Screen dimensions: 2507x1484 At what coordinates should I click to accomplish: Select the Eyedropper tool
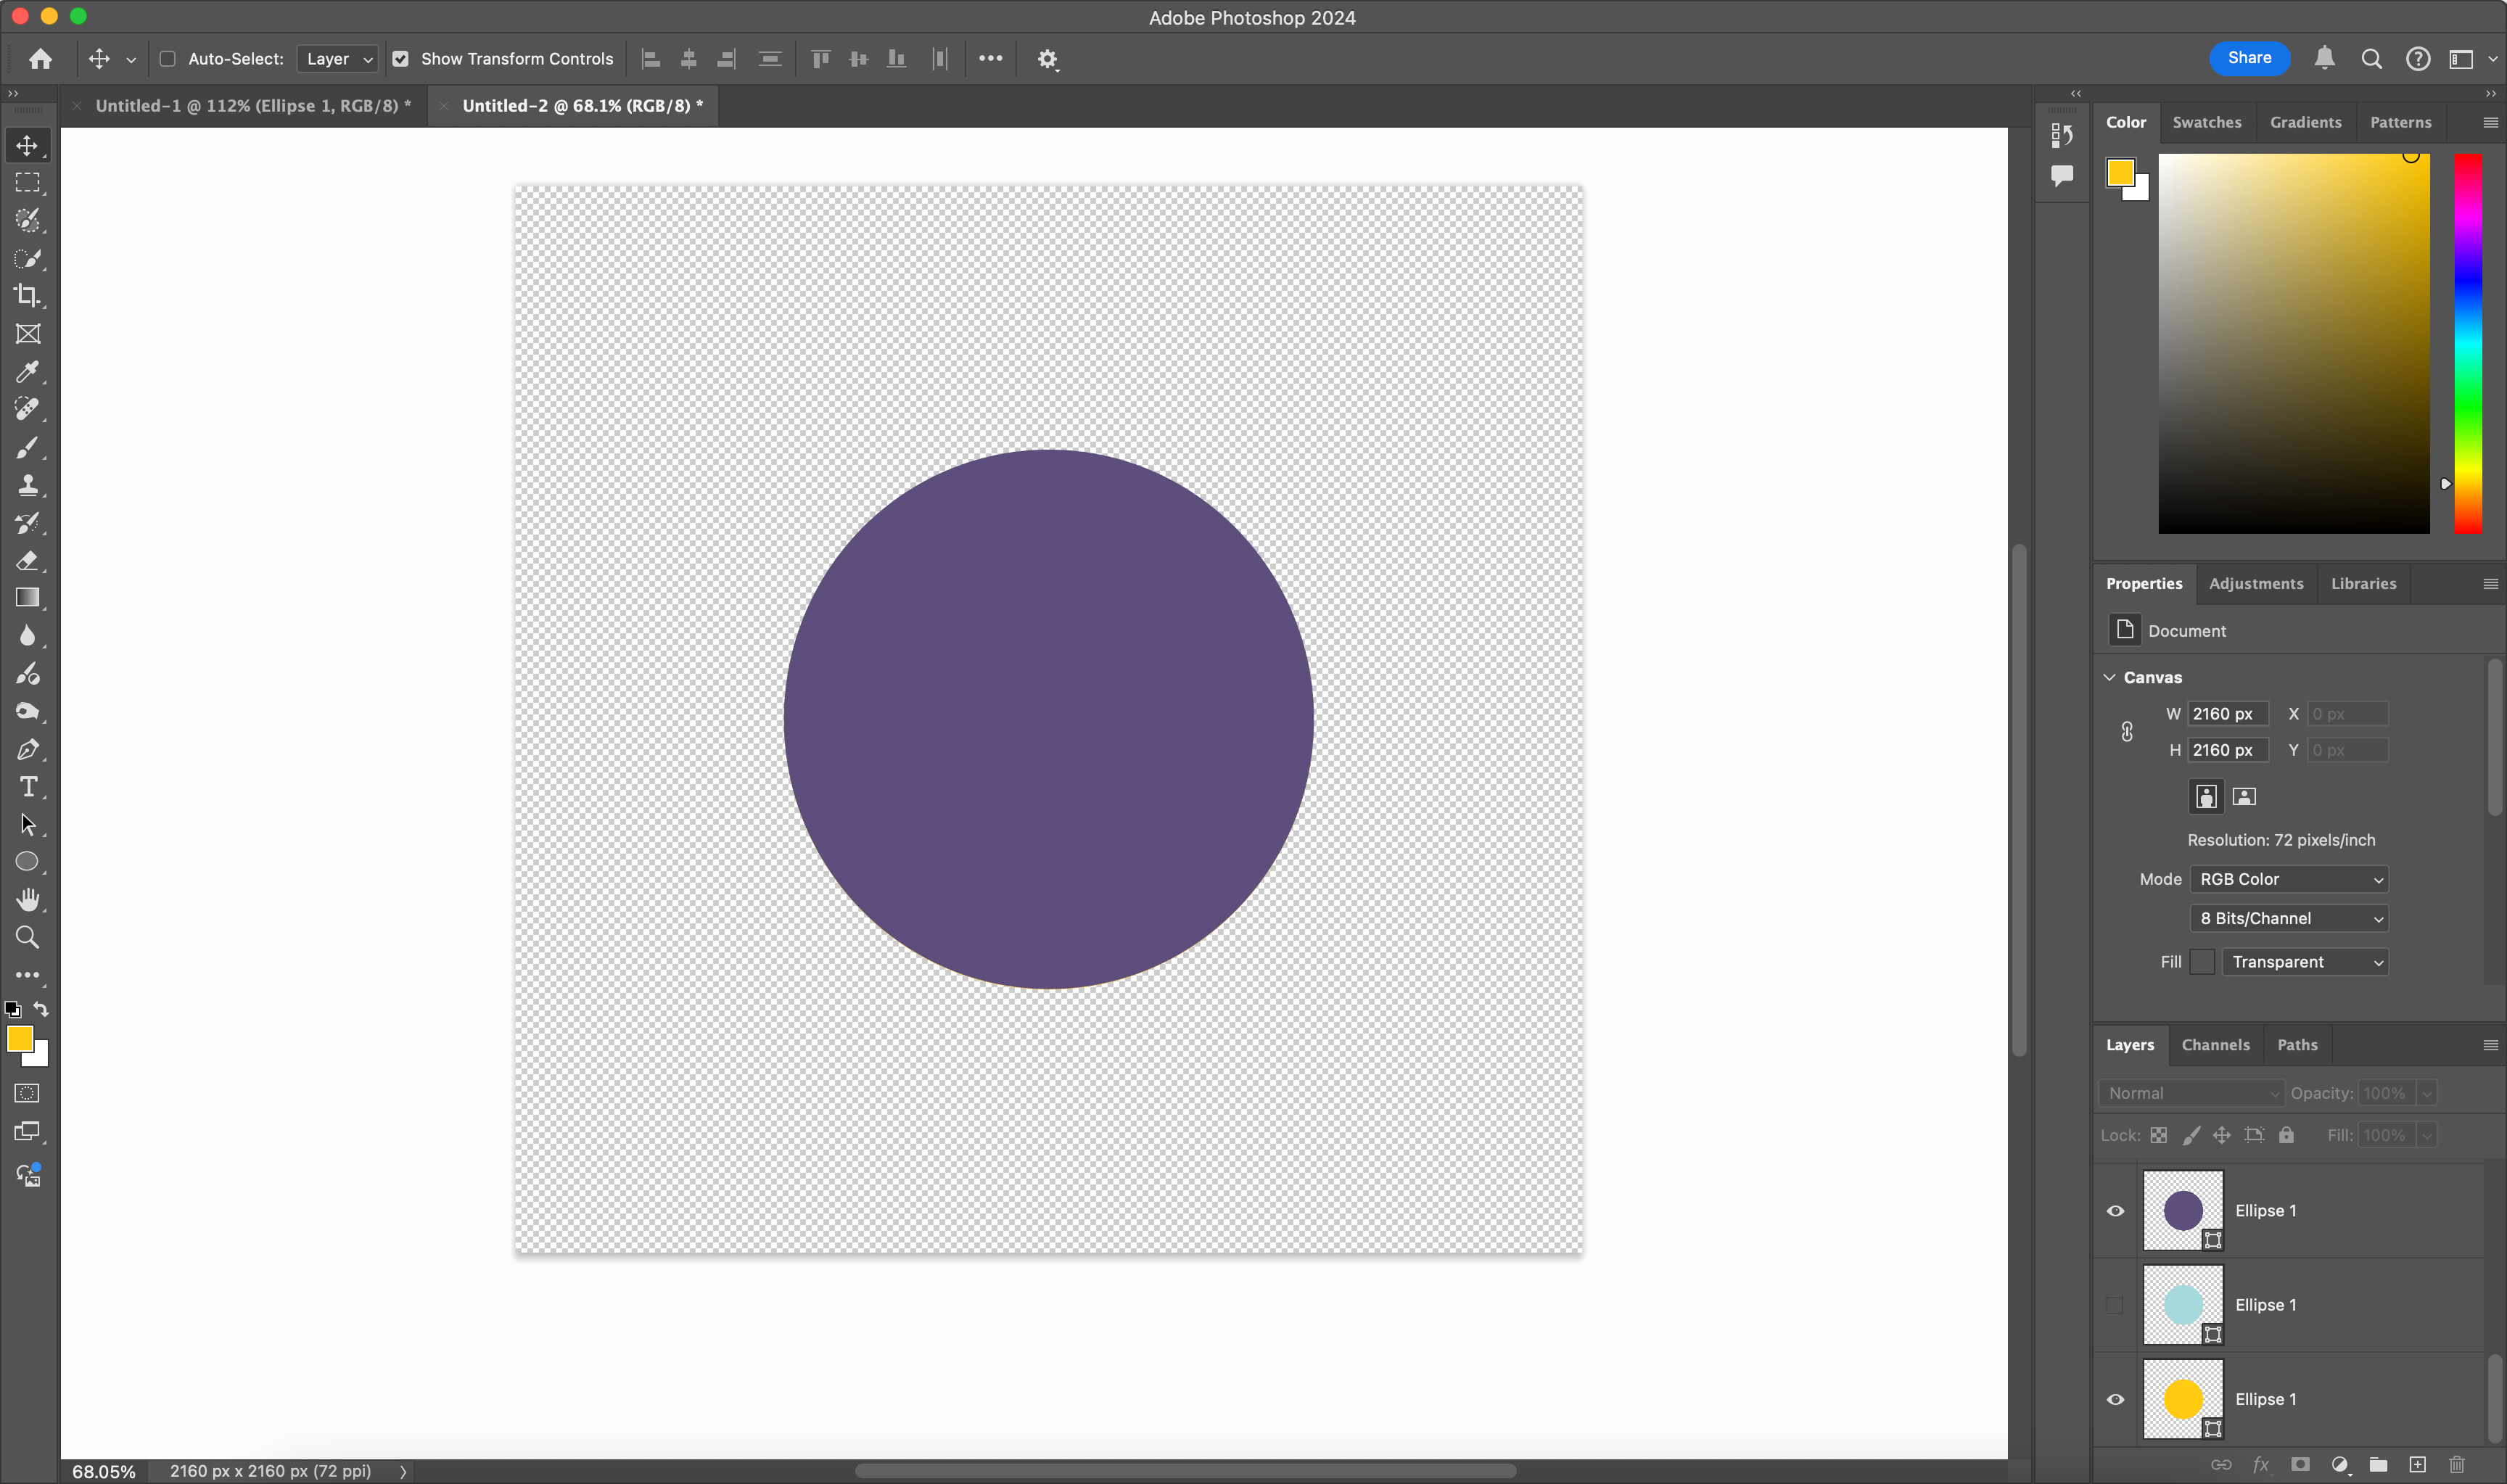click(28, 373)
